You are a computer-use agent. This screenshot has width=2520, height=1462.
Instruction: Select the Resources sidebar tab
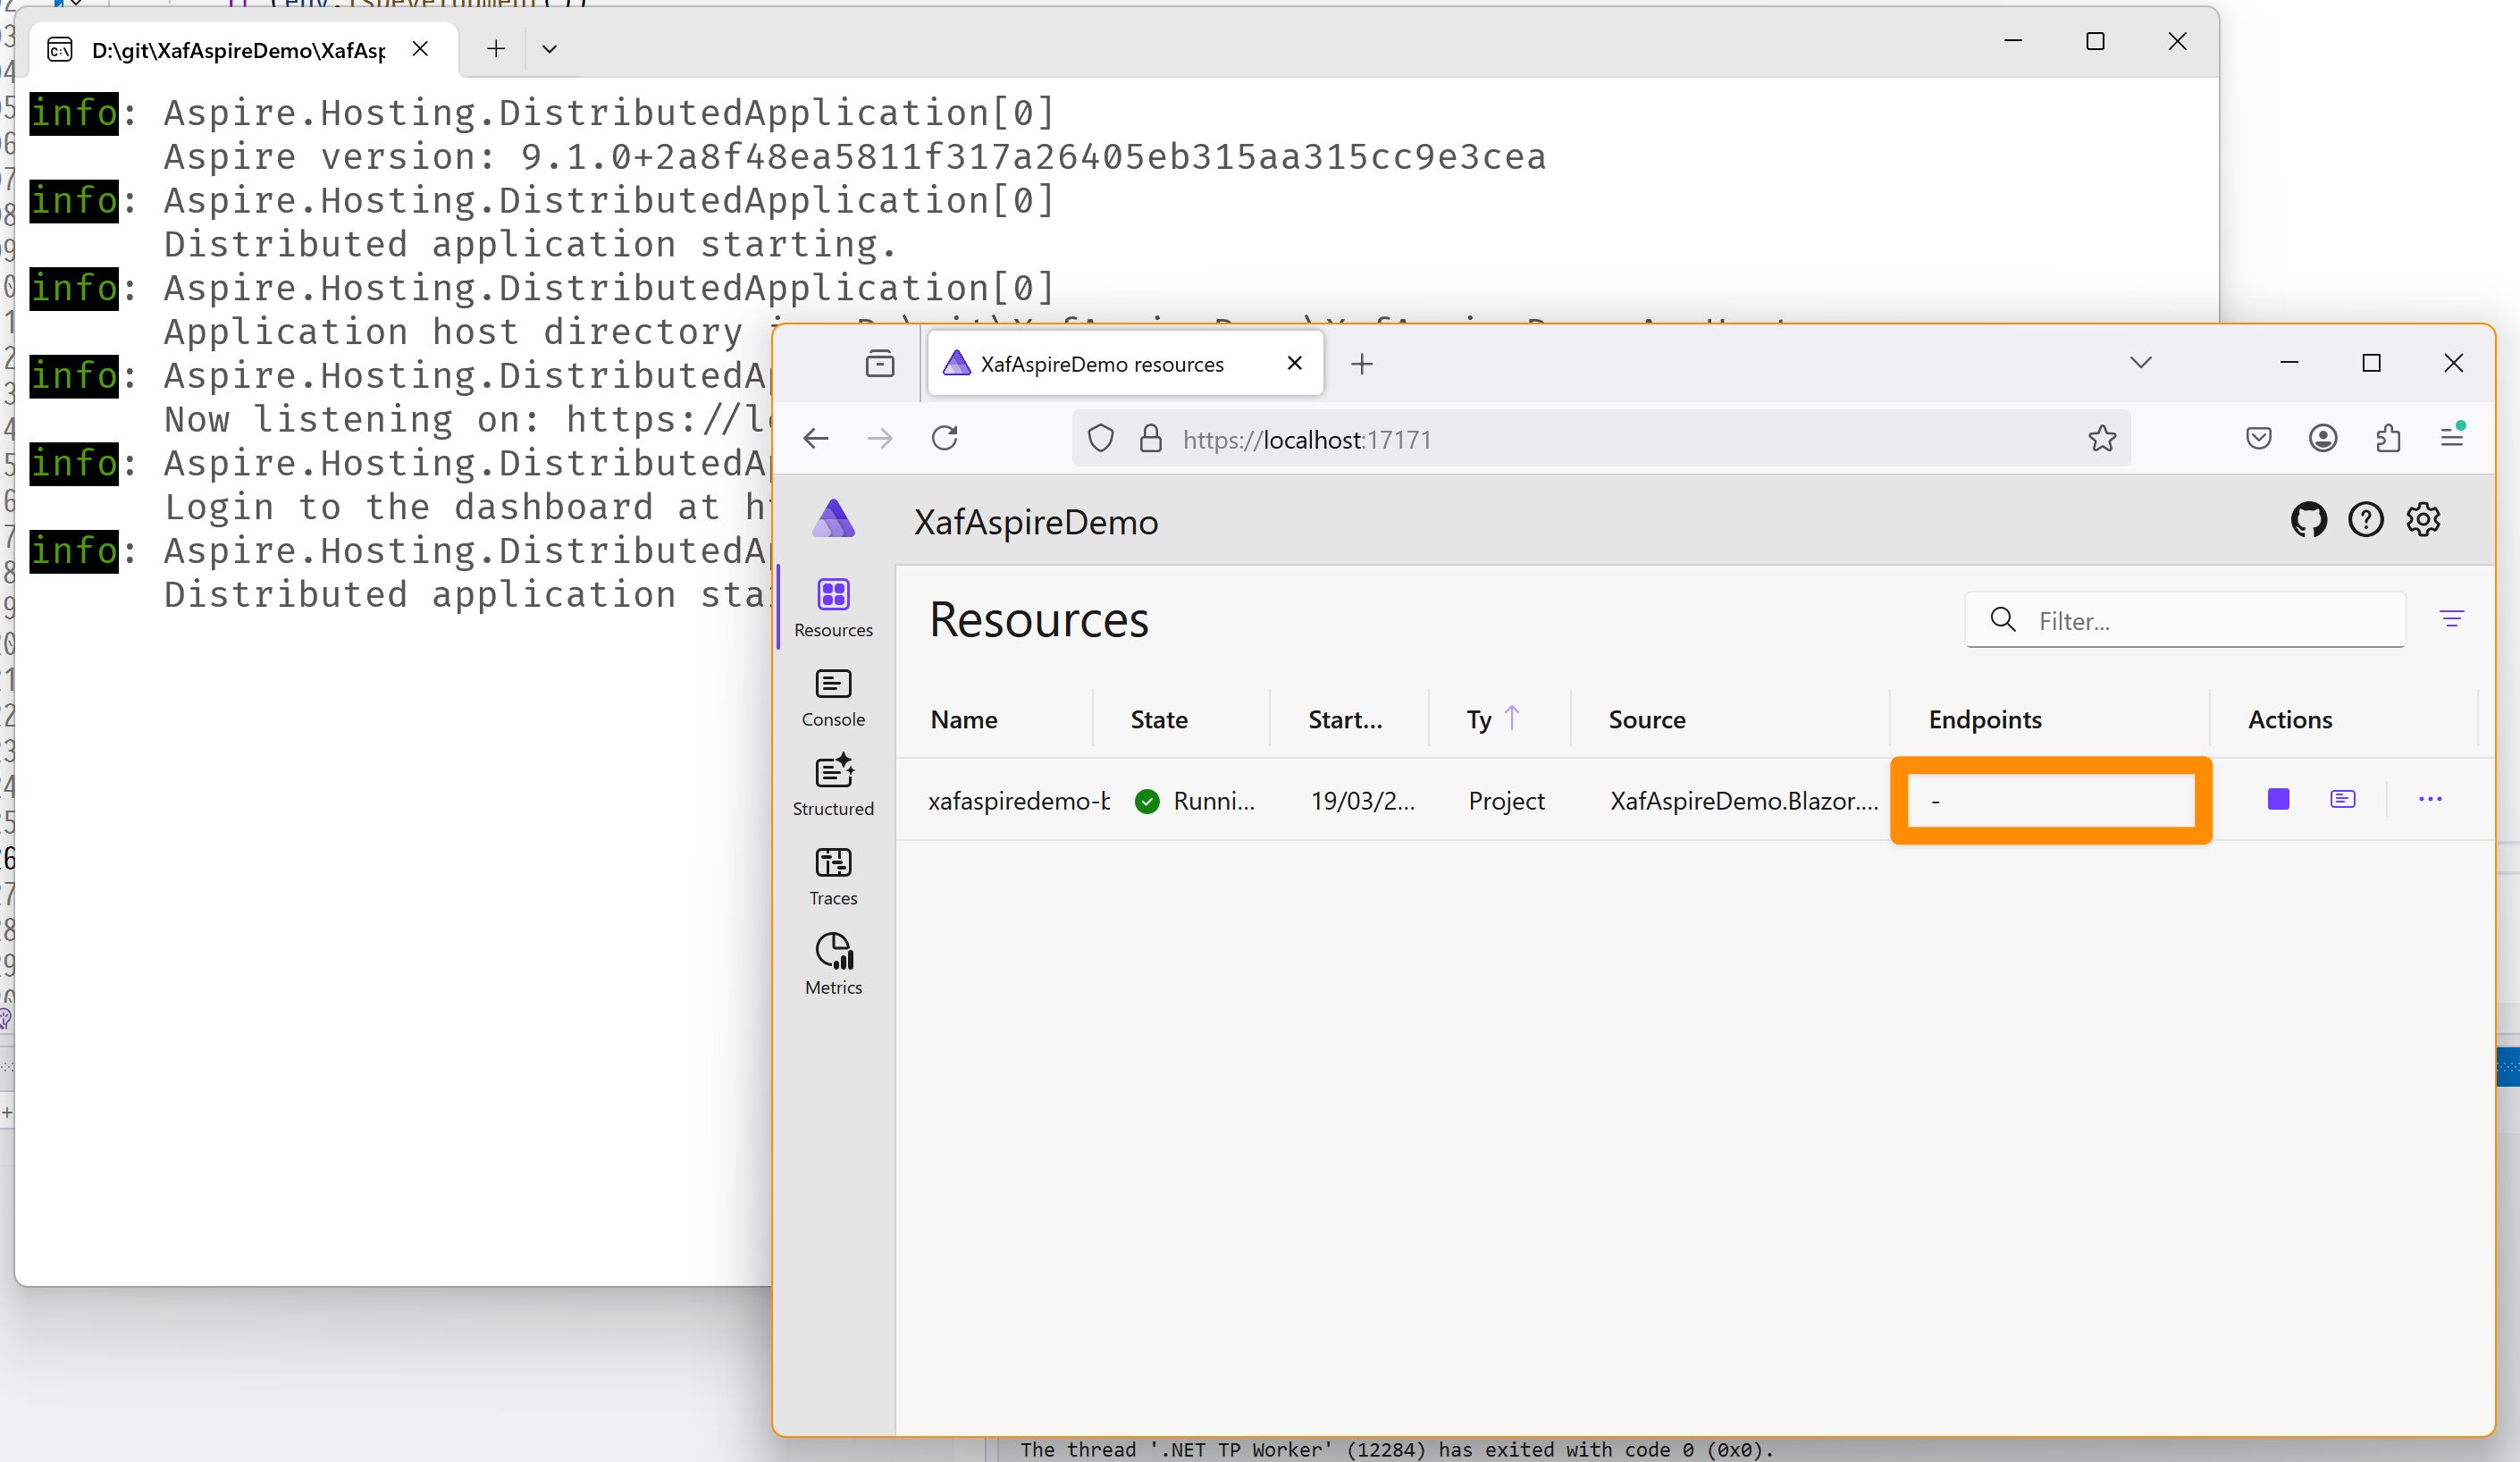tap(832, 608)
